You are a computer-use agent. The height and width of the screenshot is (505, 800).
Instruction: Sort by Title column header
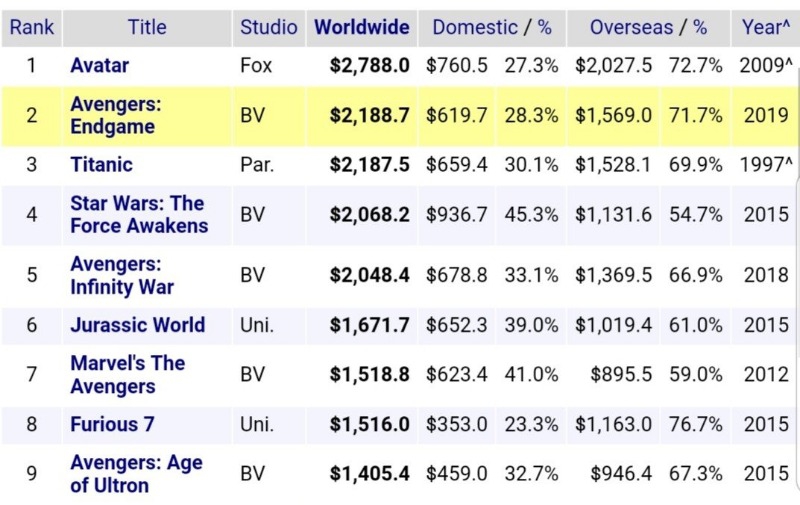click(x=147, y=27)
